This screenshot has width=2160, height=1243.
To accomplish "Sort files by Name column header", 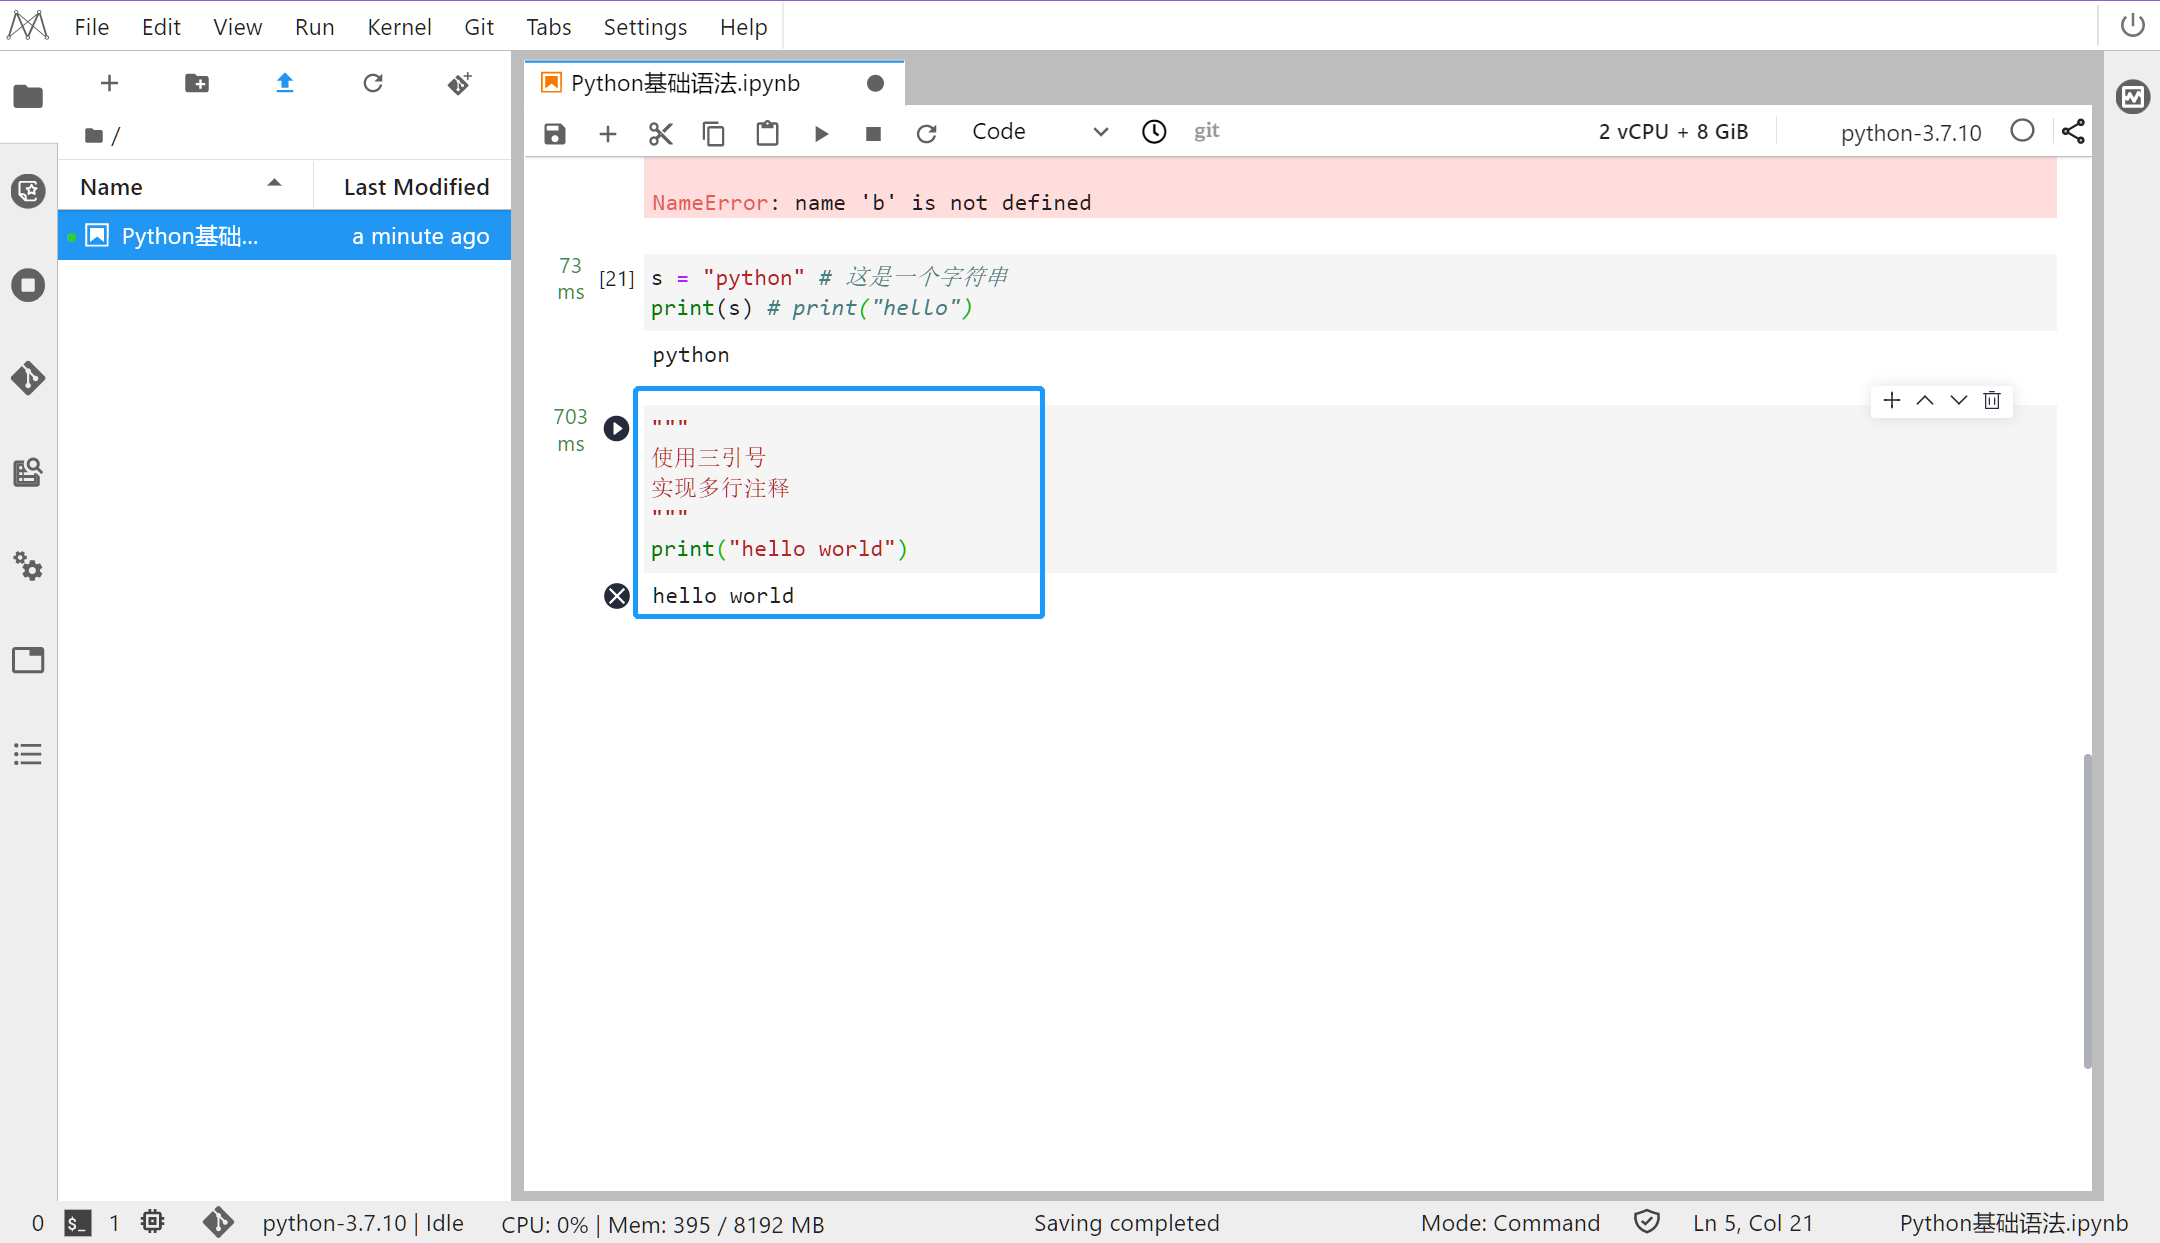I will pyautogui.click(x=185, y=186).
